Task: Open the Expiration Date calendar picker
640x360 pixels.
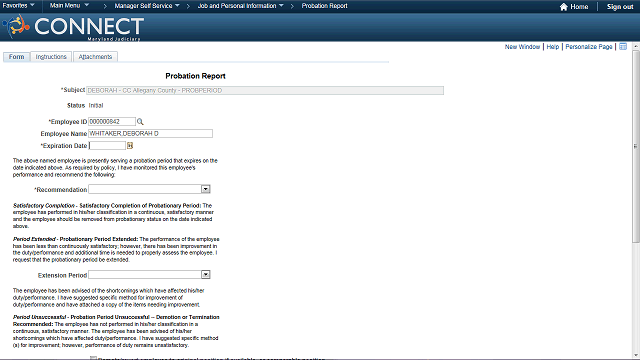Action: point(130,146)
